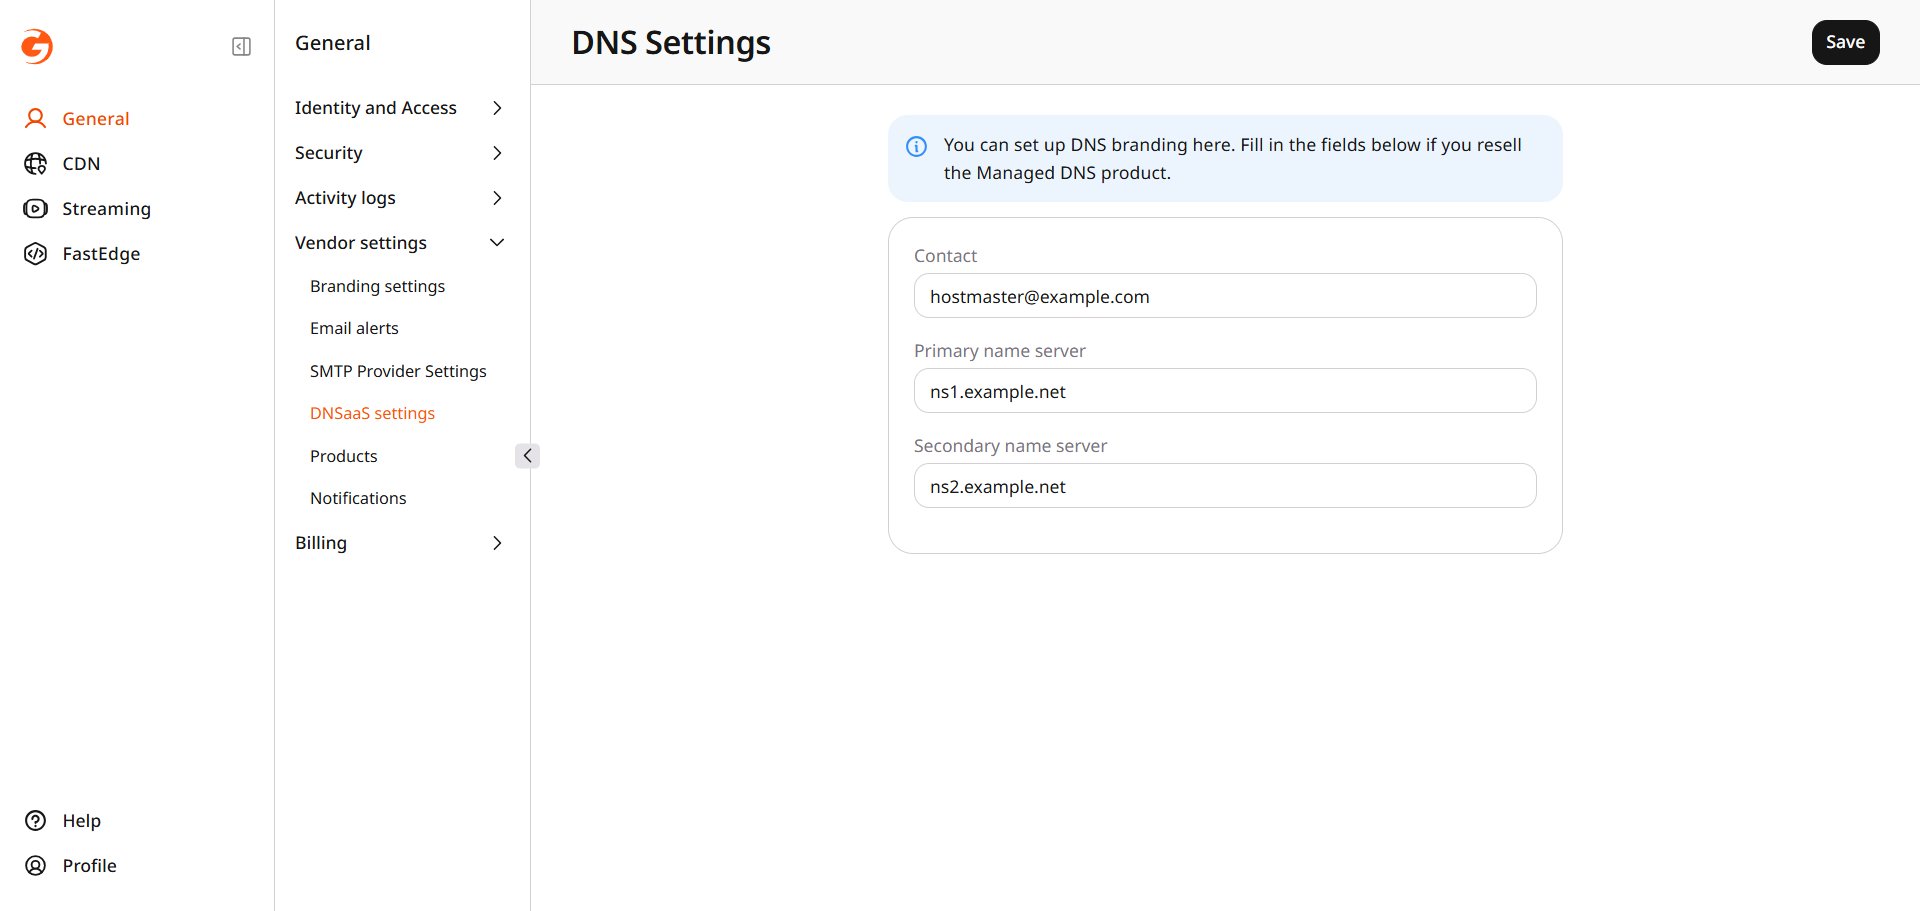1920x911 pixels.
Task: Open Branding settings submenu item
Action: [377, 286]
